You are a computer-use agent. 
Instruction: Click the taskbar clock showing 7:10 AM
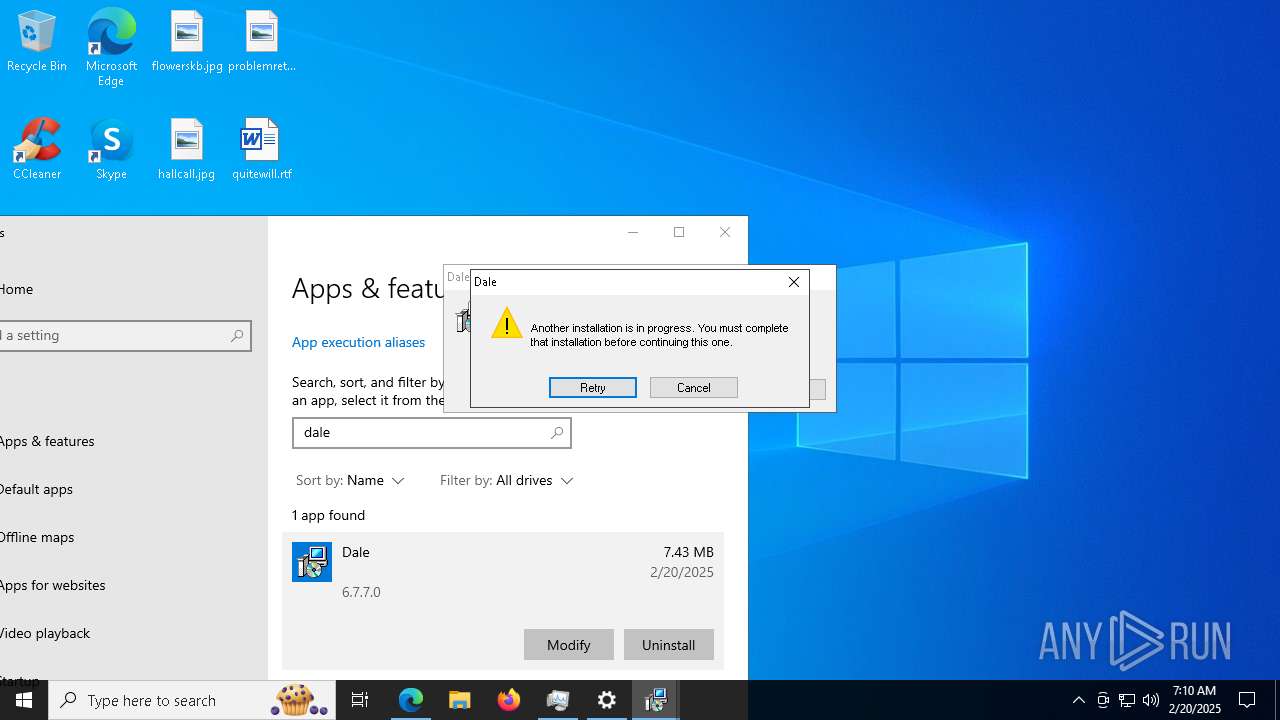[1195, 700]
